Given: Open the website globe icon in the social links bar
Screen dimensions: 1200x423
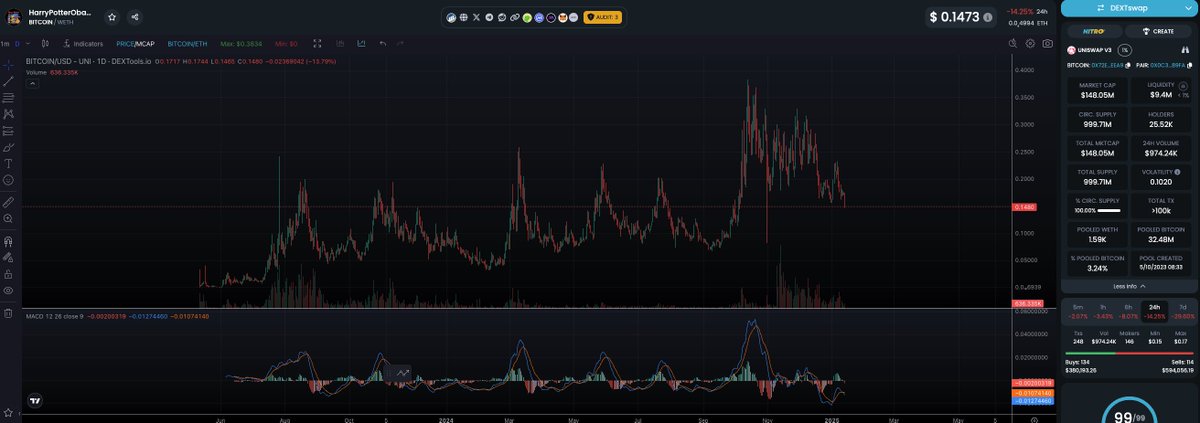Looking at the screenshot, I should click(x=464, y=17).
